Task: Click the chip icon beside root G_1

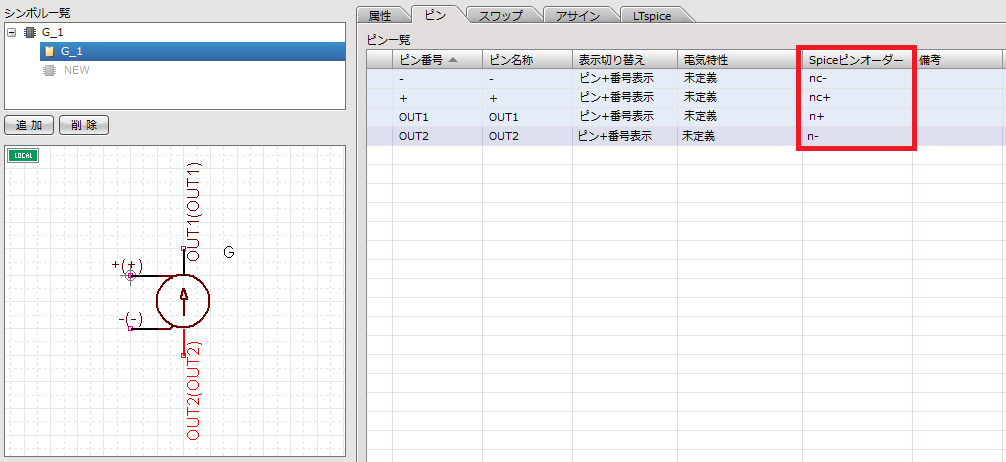Action: click(x=28, y=32)
